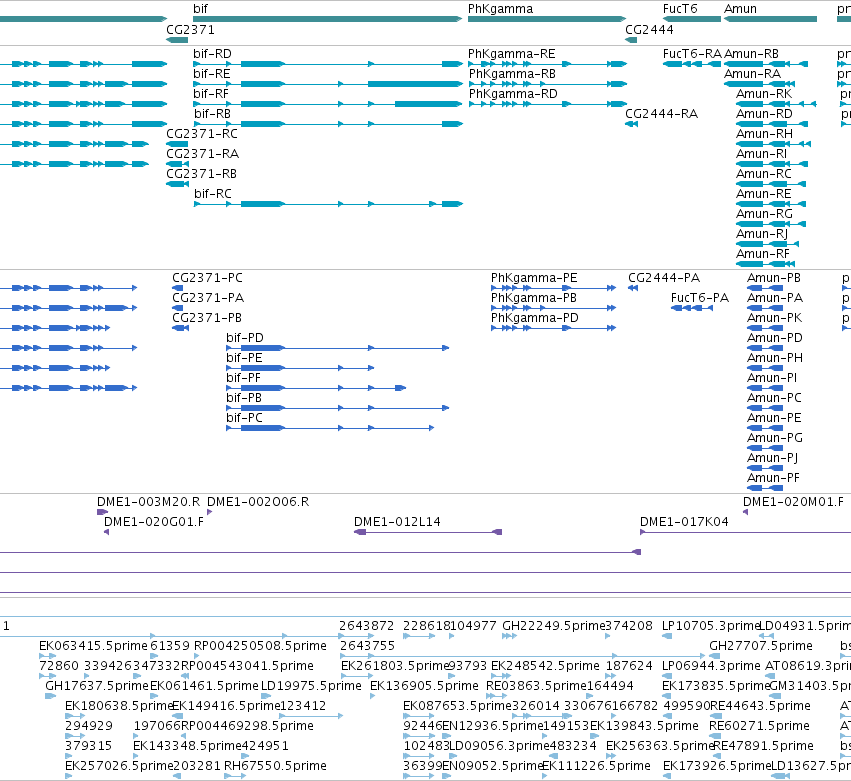Select protein bif-PD
The width and height of the screenshot is (851, 781).
245,338
